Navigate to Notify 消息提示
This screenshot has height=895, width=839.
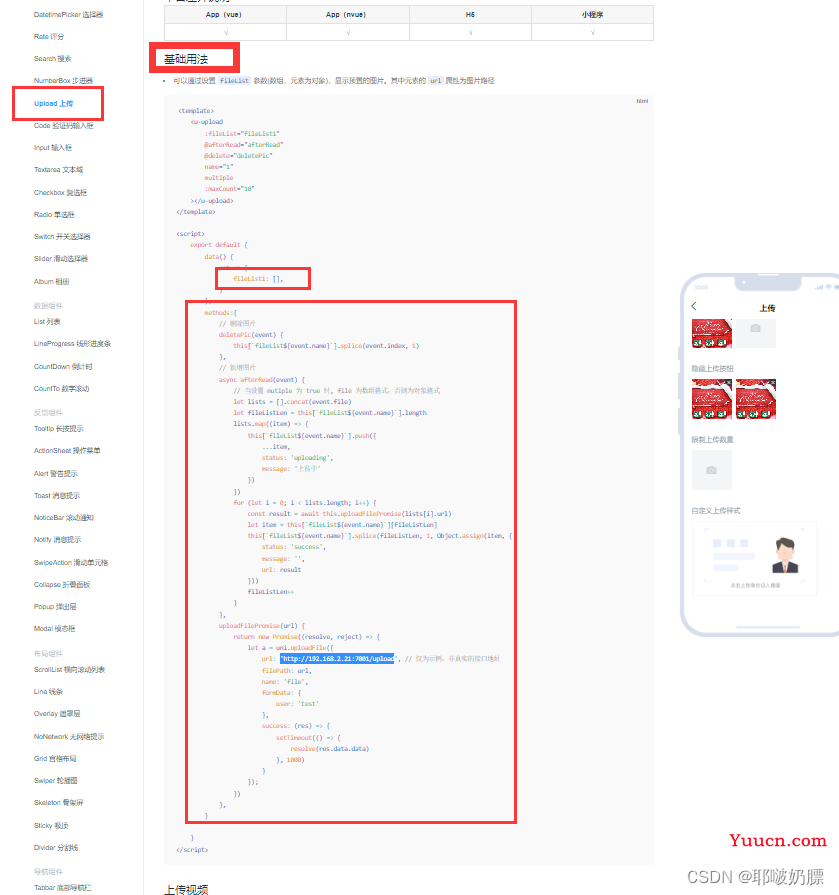[x=58, y=540]
